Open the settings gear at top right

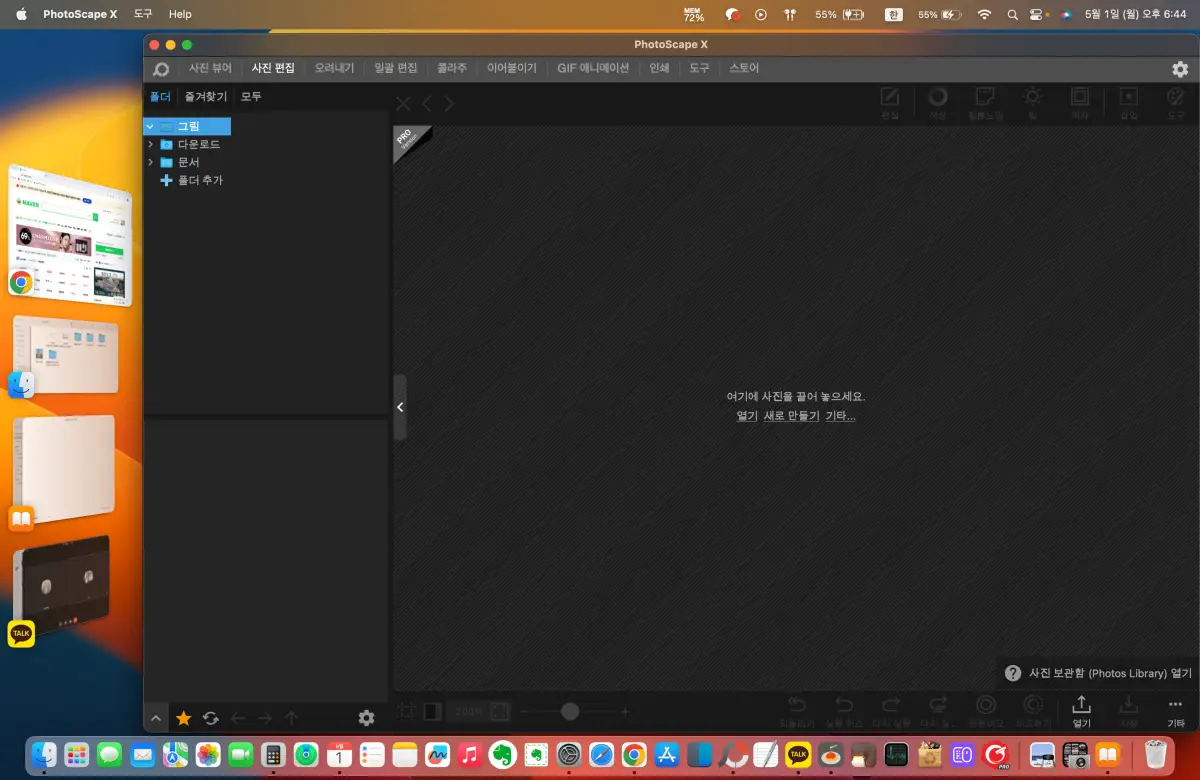[1180, 69]
